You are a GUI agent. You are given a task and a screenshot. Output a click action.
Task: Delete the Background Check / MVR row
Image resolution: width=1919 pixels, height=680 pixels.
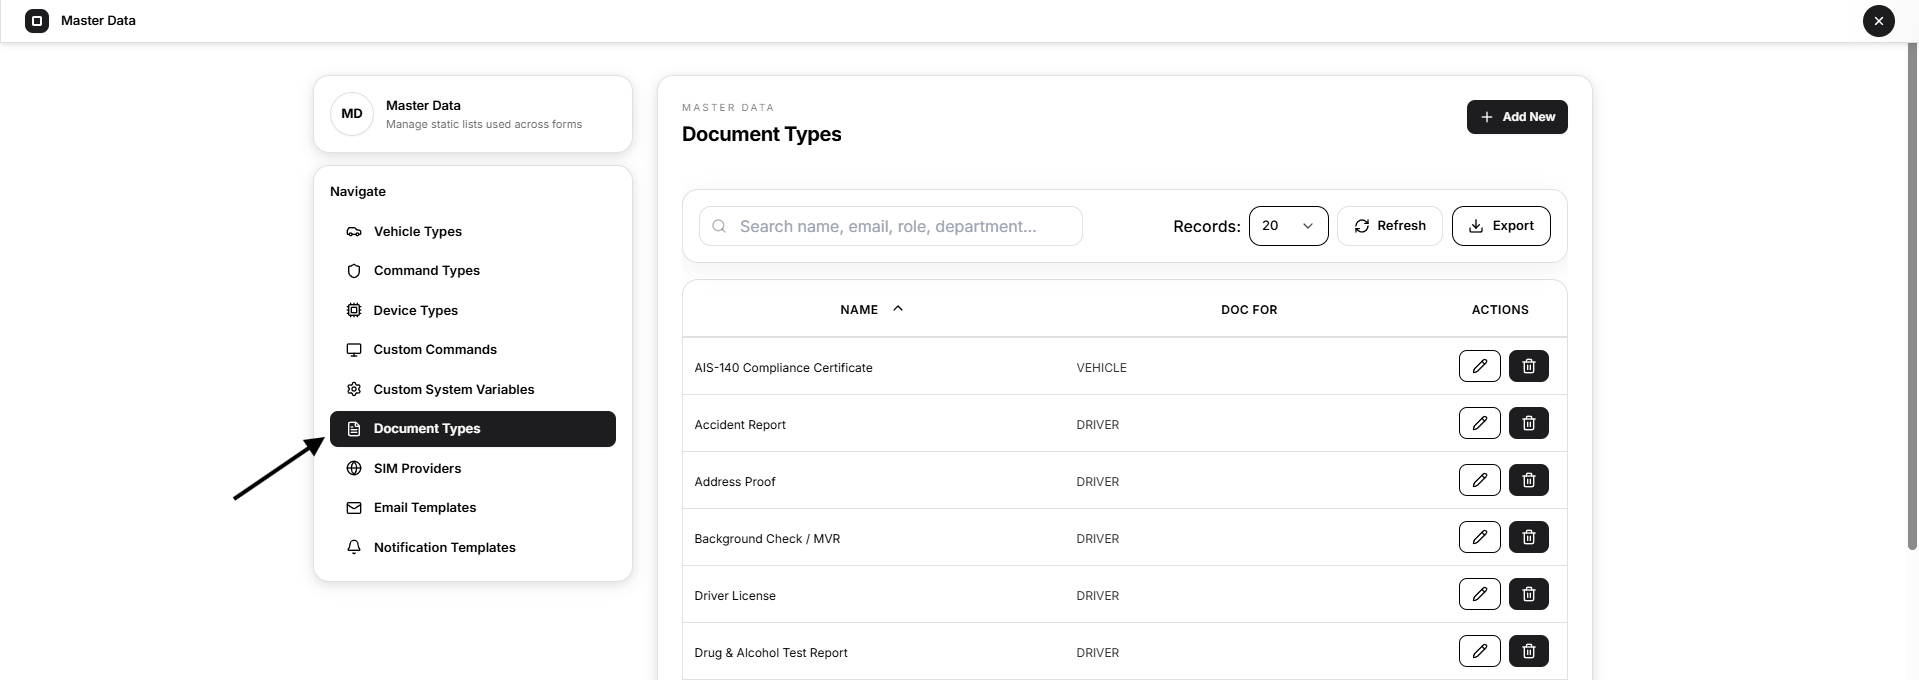coord(1528,537)
